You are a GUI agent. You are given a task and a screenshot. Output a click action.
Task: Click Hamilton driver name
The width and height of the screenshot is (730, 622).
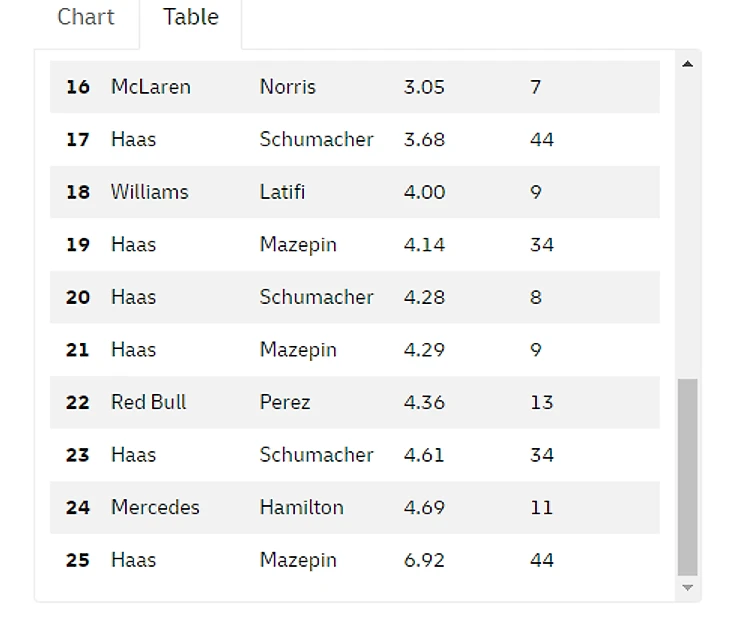[301, 507]
